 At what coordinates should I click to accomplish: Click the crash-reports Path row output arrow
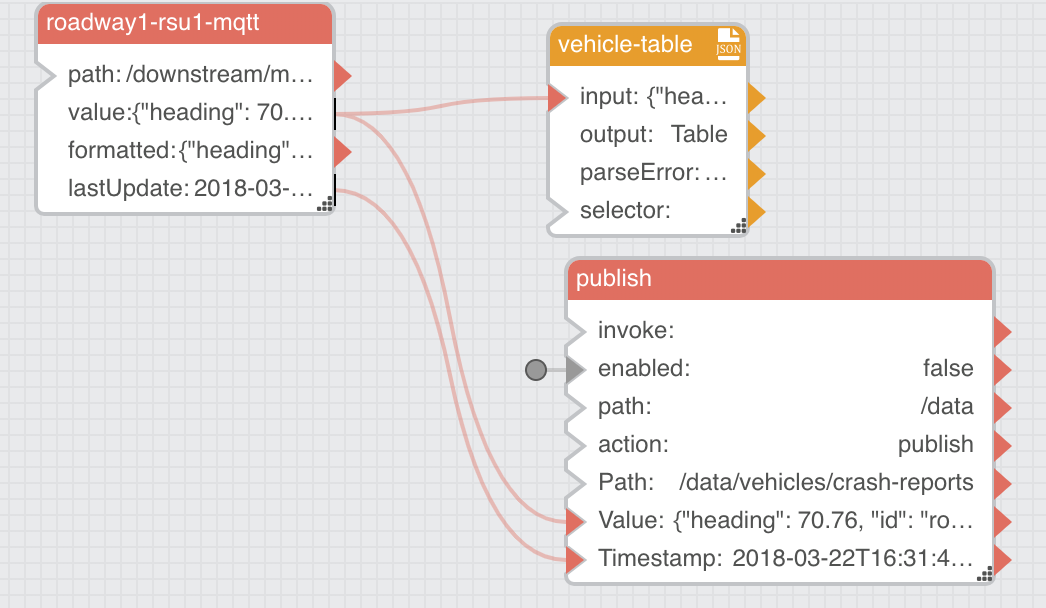point(1003,483)
